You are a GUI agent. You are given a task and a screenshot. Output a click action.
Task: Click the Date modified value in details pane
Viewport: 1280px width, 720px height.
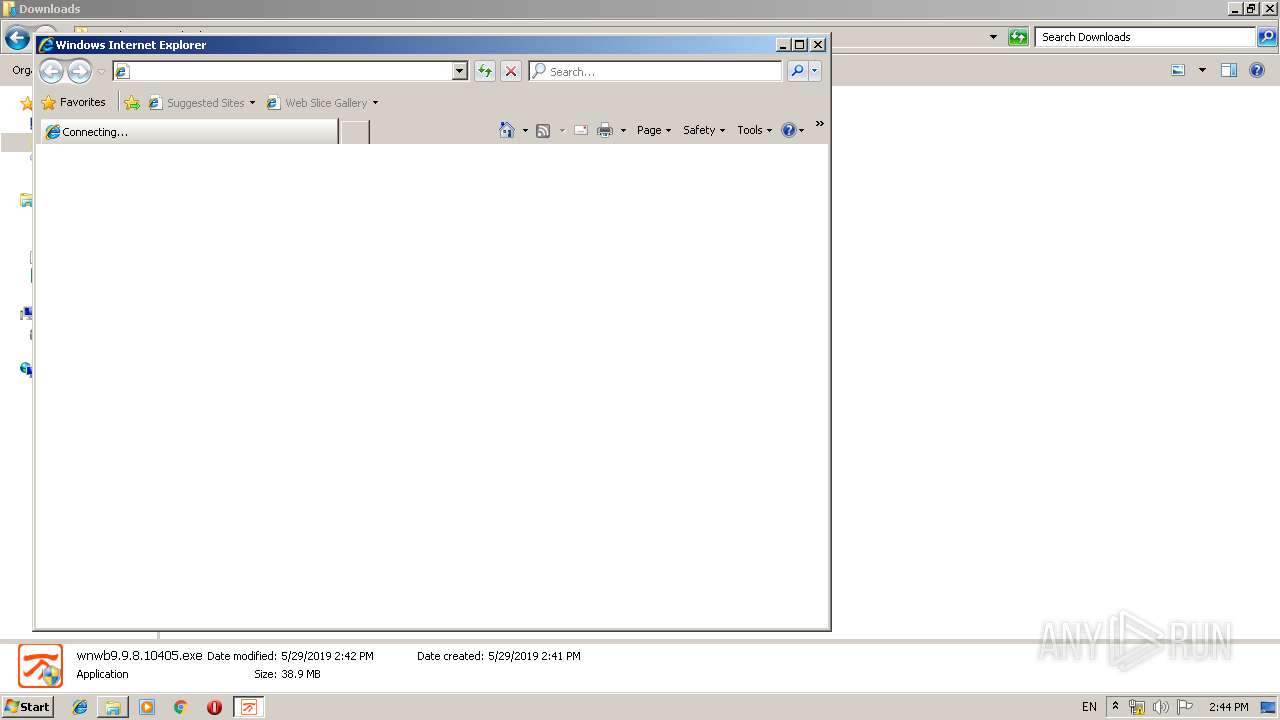(327, 656)
